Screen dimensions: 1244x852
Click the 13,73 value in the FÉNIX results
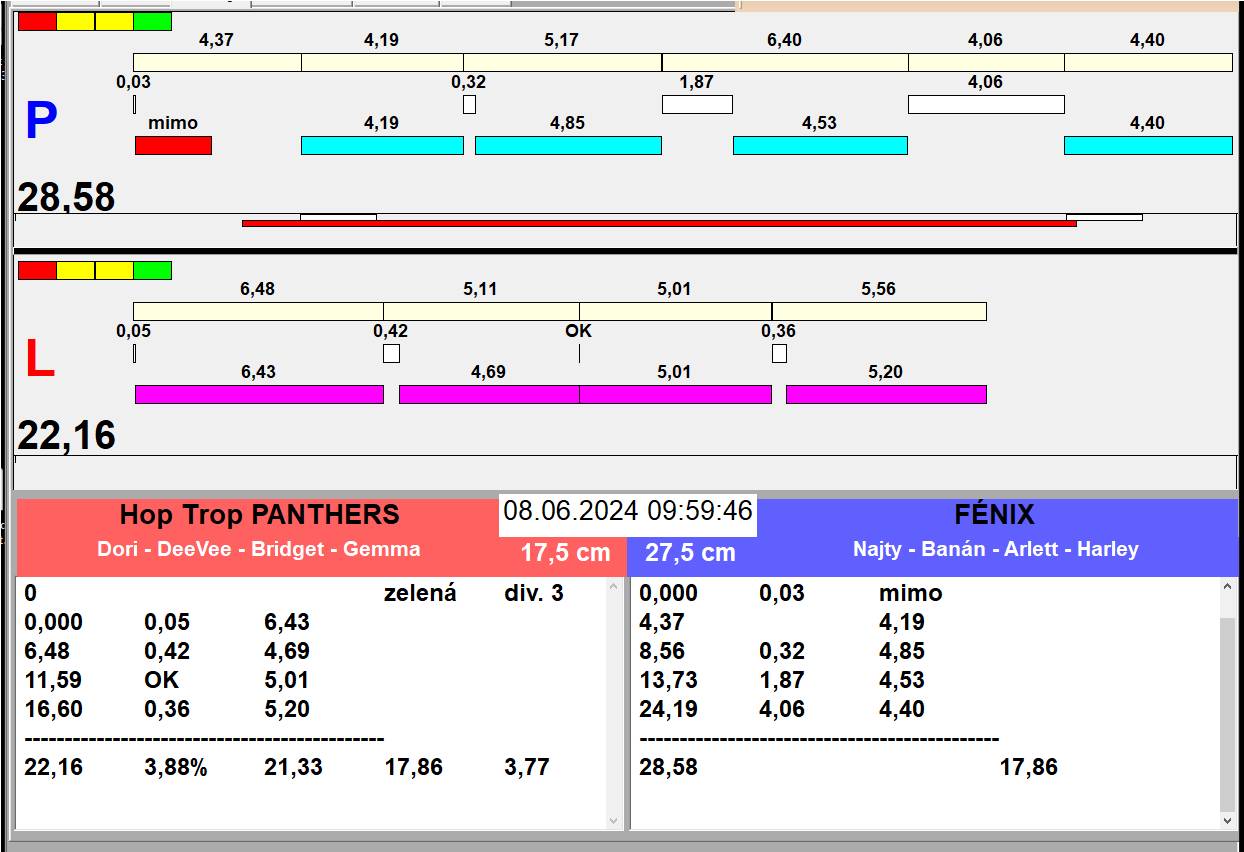pyautogui.click(x=668, y=680)
